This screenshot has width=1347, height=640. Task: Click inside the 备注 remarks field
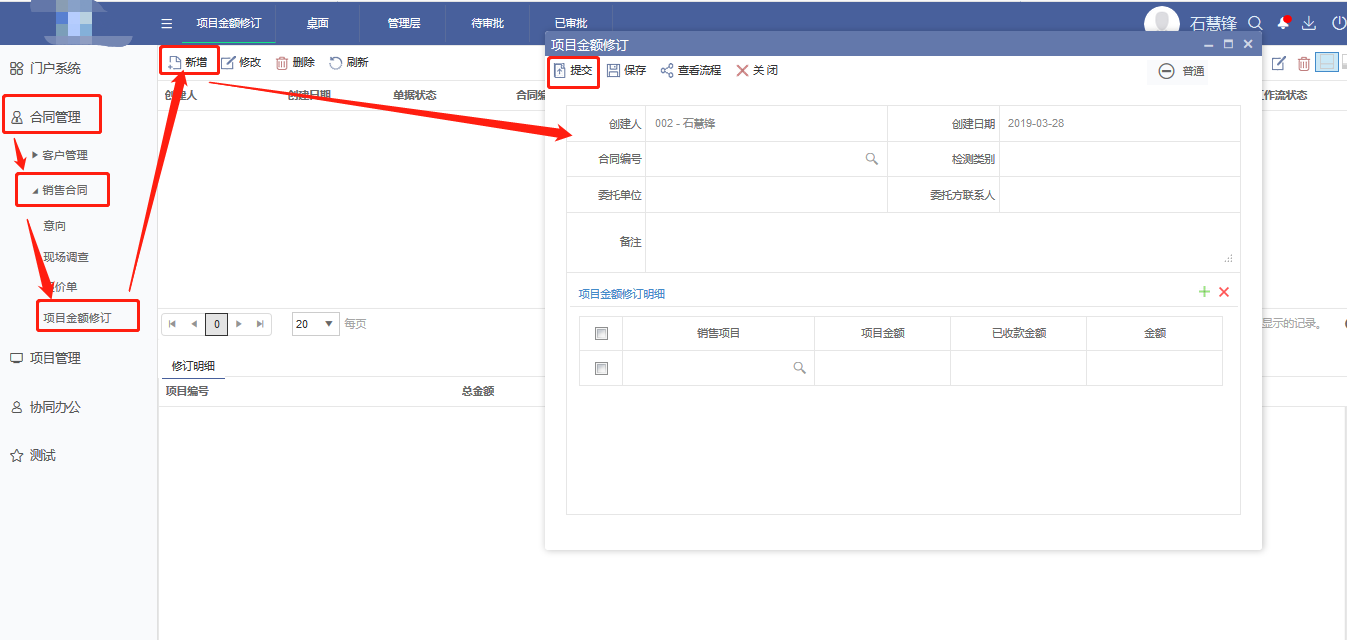point(900,243)
